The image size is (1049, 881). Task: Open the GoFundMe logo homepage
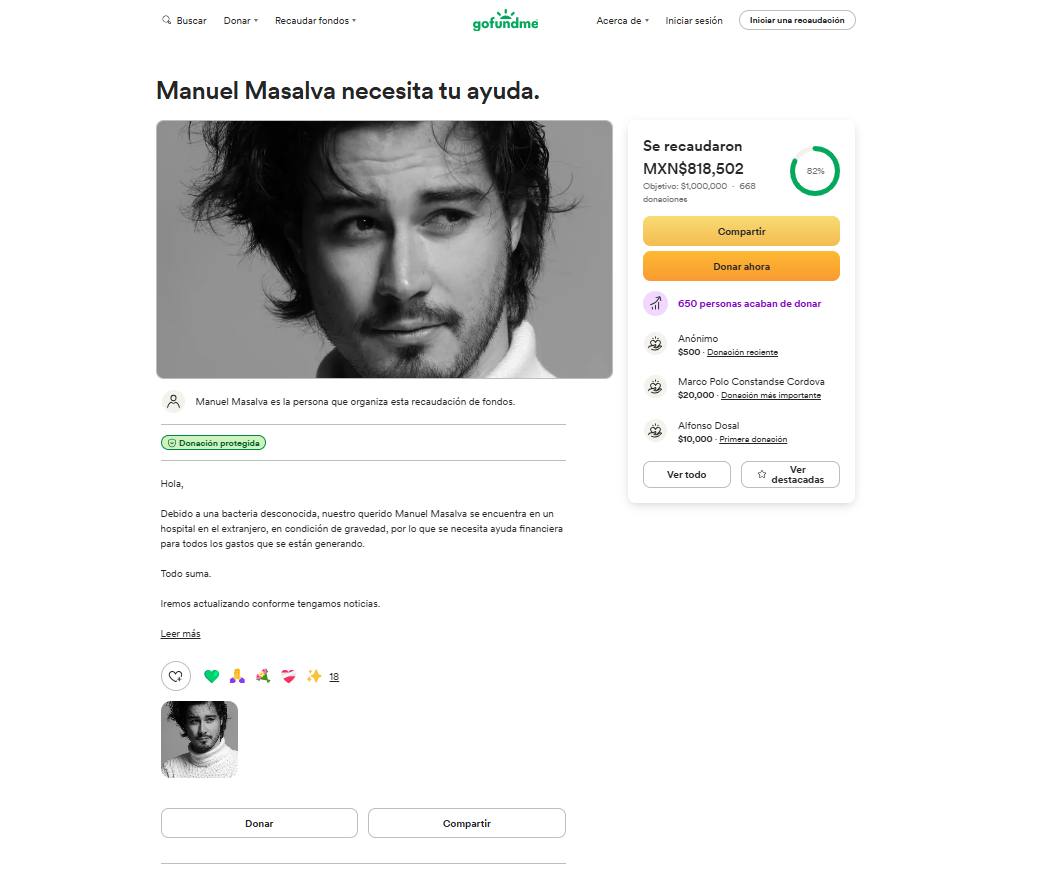(505, 21)
